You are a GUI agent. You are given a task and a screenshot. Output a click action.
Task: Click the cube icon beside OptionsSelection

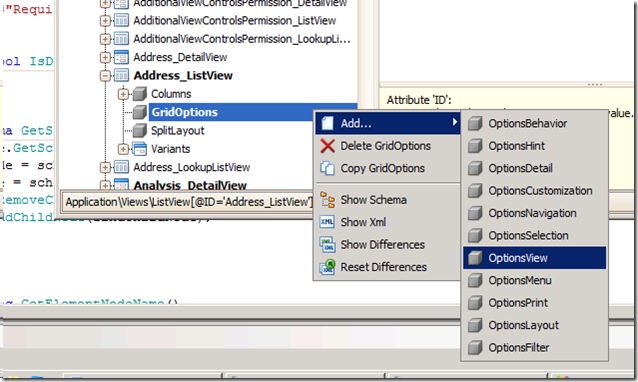(475, 236)
